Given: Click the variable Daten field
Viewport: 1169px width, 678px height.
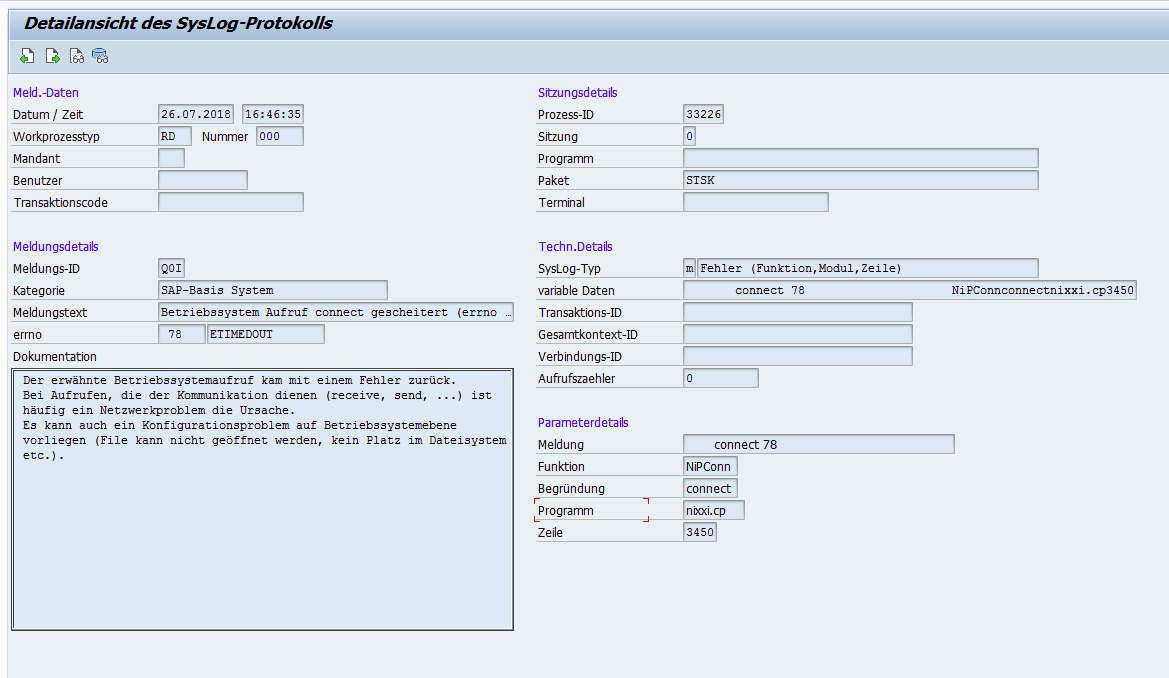Looking at the screenshot, I should 910,290.
